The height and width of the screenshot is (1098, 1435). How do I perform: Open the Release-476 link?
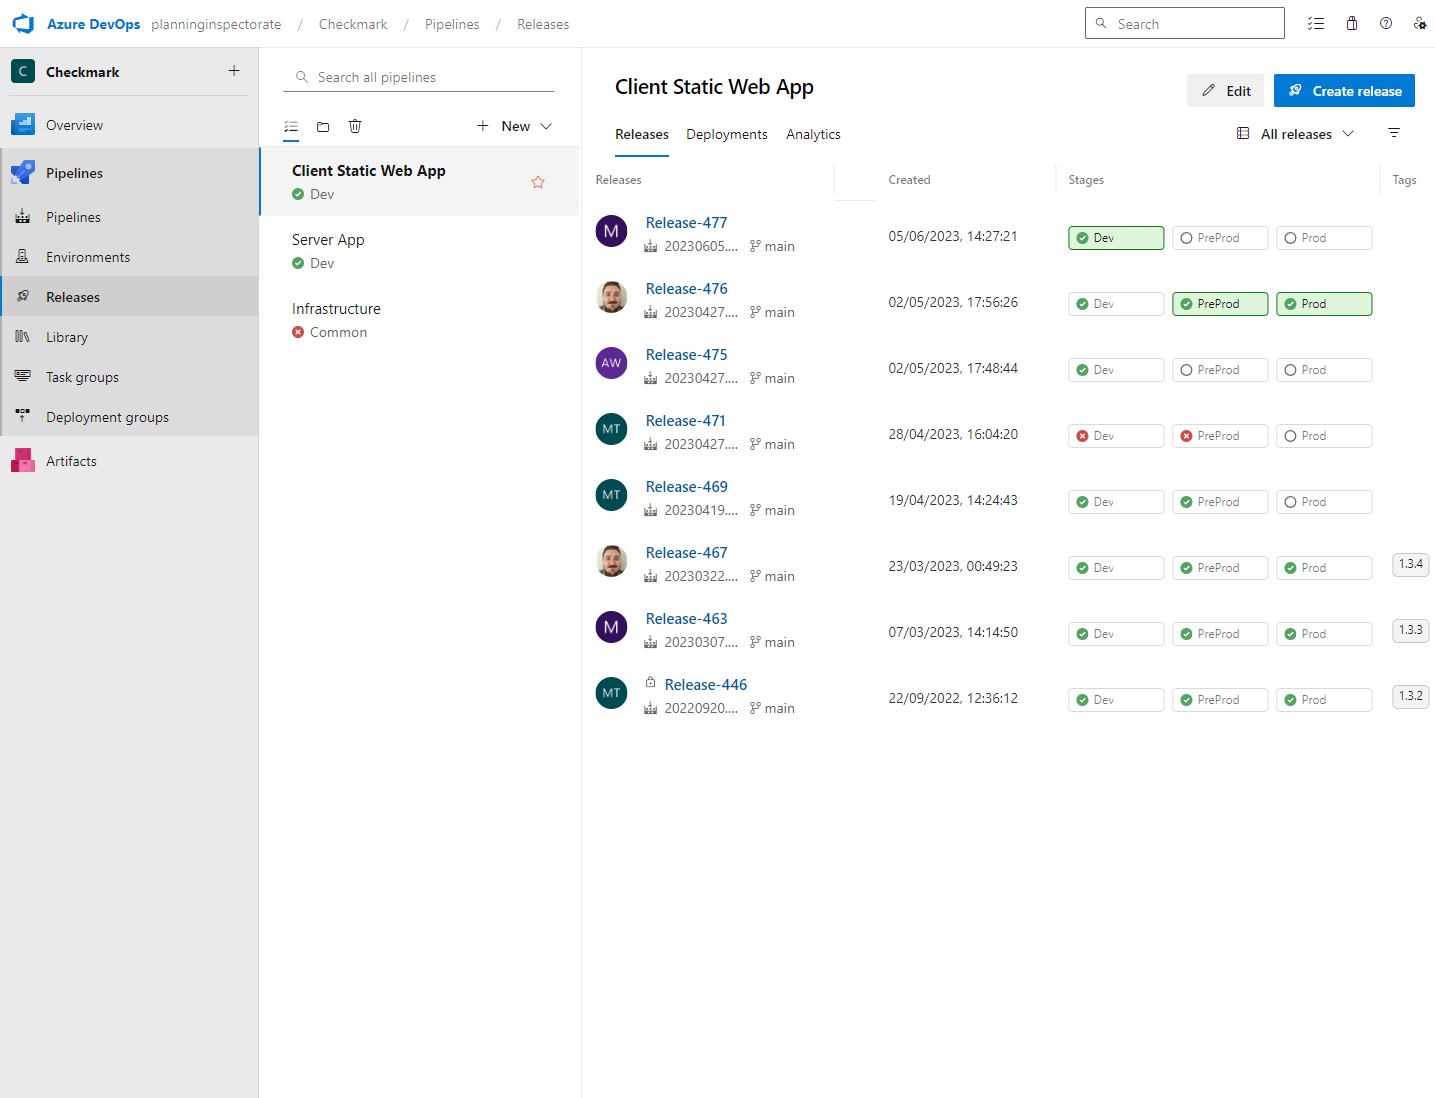coord(686,289)
